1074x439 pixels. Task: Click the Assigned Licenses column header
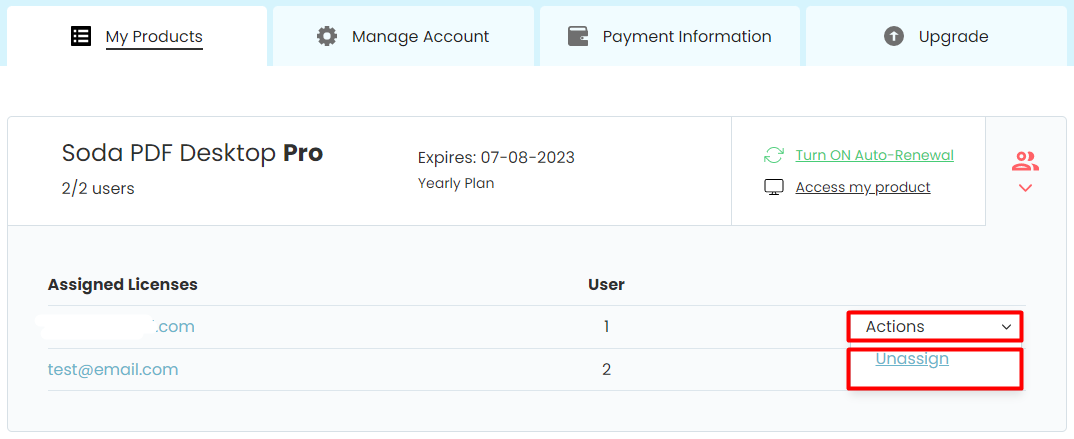point(123,284)
